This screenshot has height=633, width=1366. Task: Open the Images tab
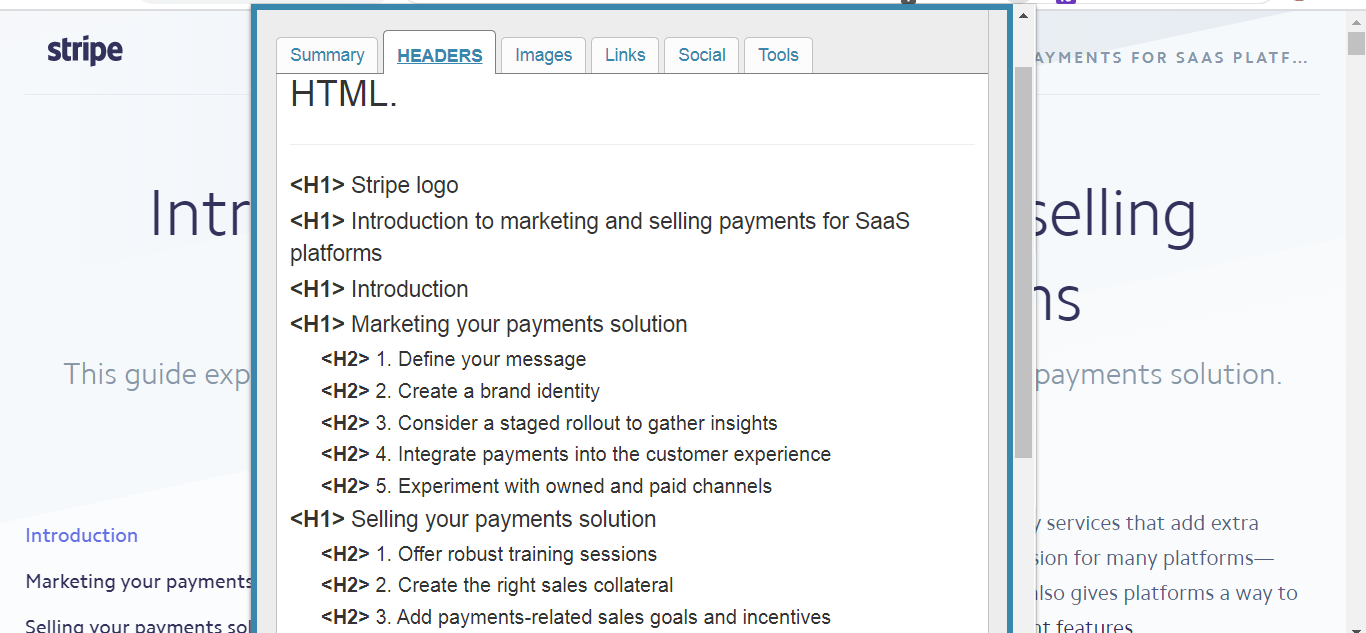pos(544,55)
